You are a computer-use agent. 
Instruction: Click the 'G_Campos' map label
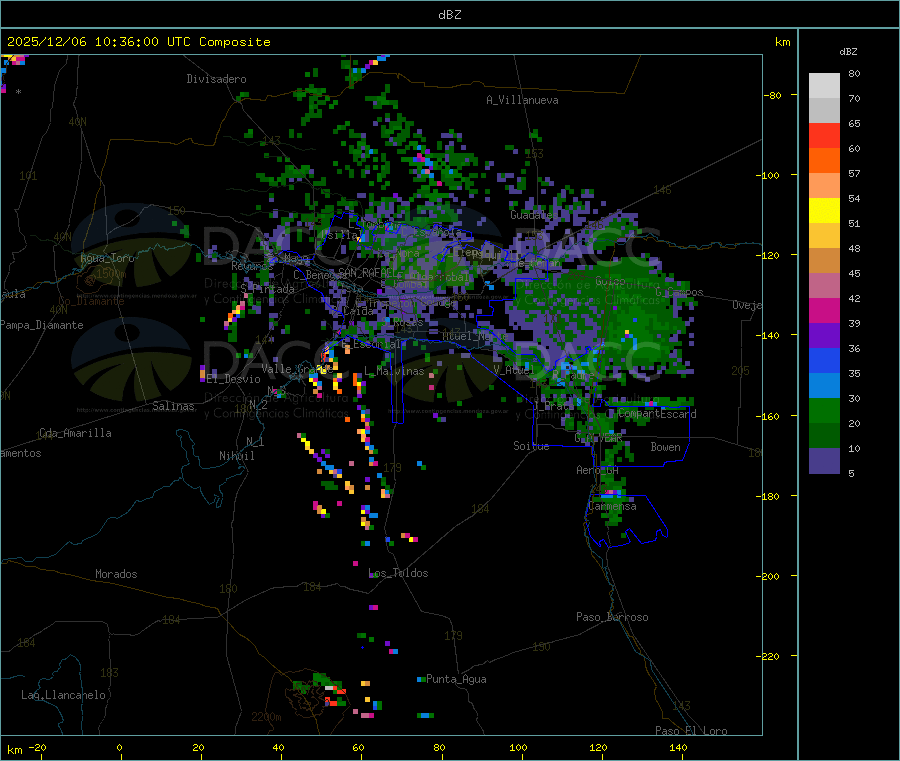pyautogui.click(x=680, y=292)
